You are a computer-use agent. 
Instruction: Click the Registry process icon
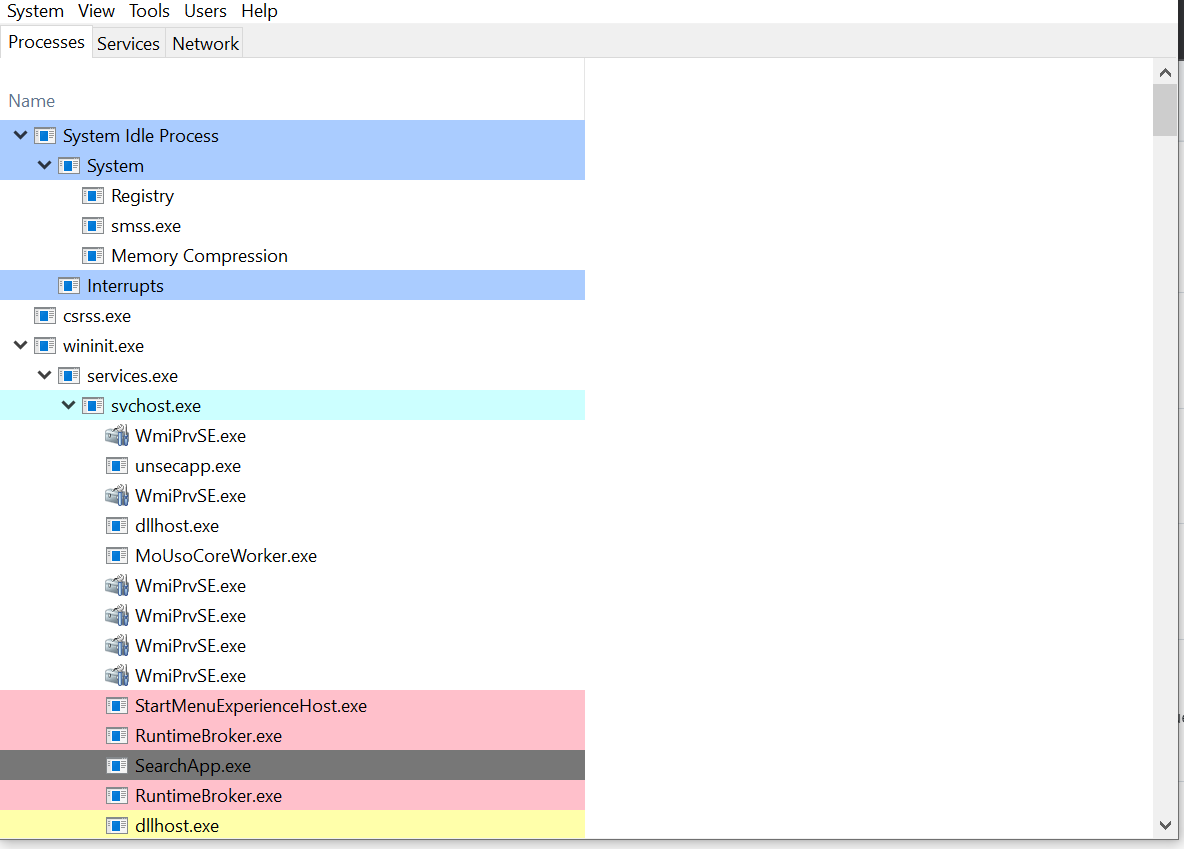coord(92,195)
